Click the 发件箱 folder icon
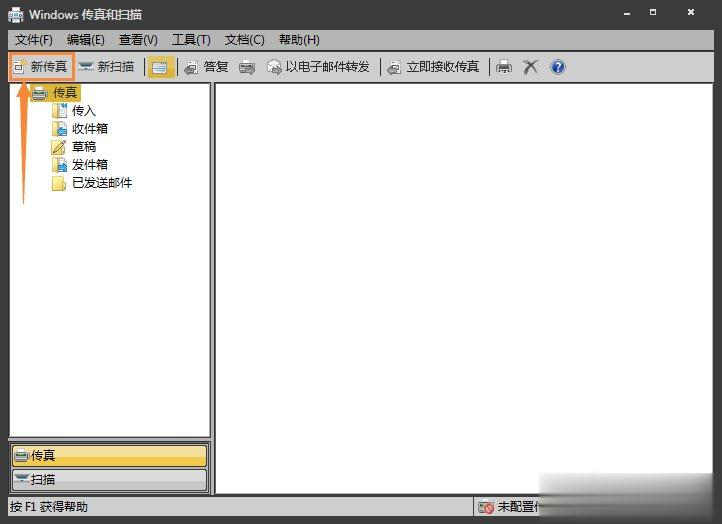The width and height of the screenshot is (722, 524). click(x=59, y=165)
